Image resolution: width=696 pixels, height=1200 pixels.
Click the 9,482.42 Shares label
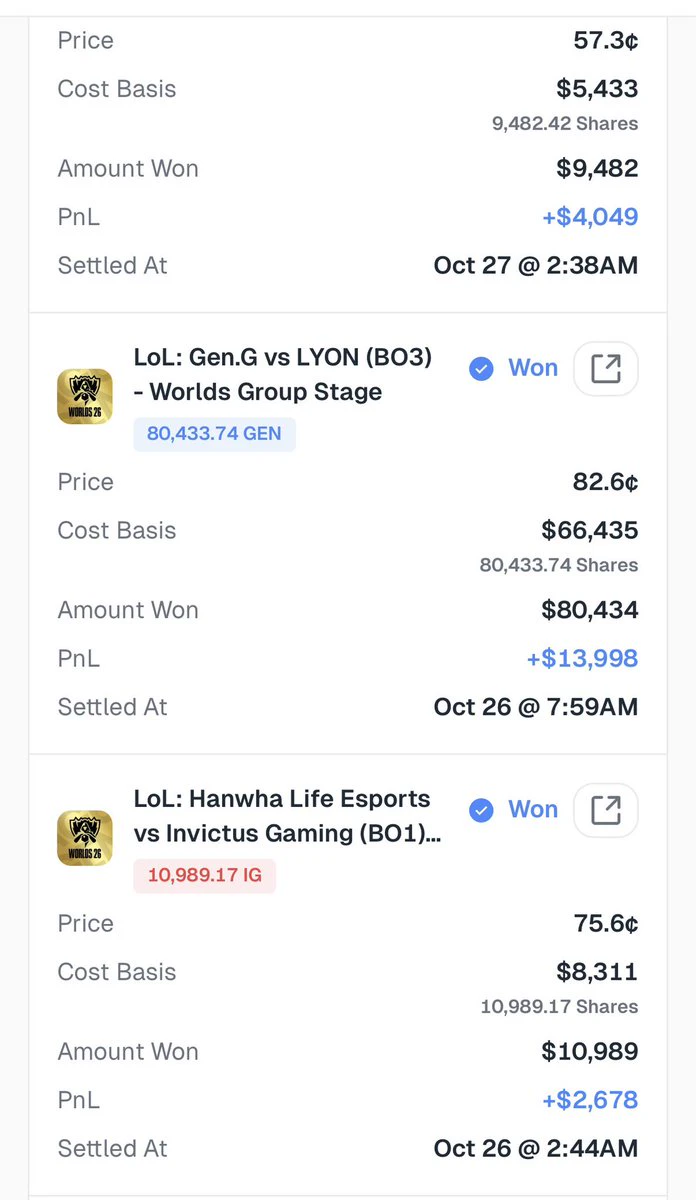565,124
